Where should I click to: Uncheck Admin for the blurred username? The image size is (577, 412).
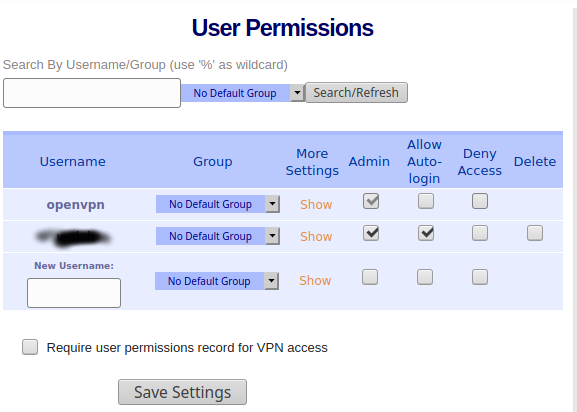pyautogui.click(x=371, y=233)
